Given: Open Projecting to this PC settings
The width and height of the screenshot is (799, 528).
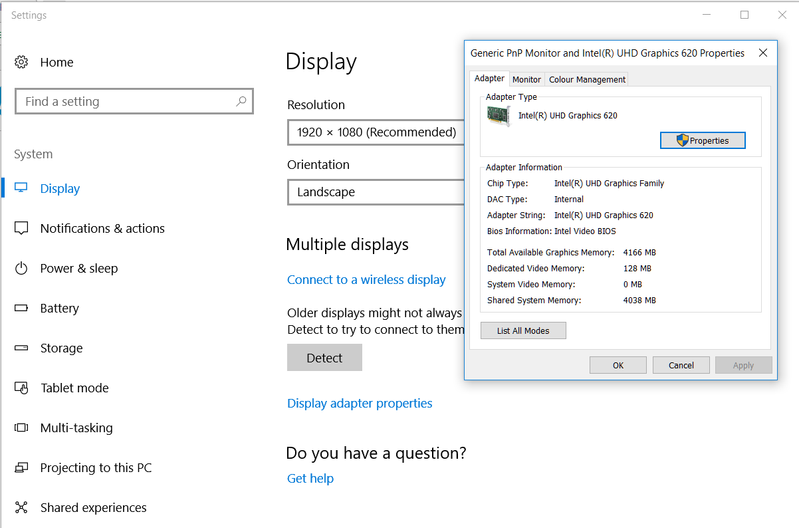Looking at the screenshot, I should [96, 467].
